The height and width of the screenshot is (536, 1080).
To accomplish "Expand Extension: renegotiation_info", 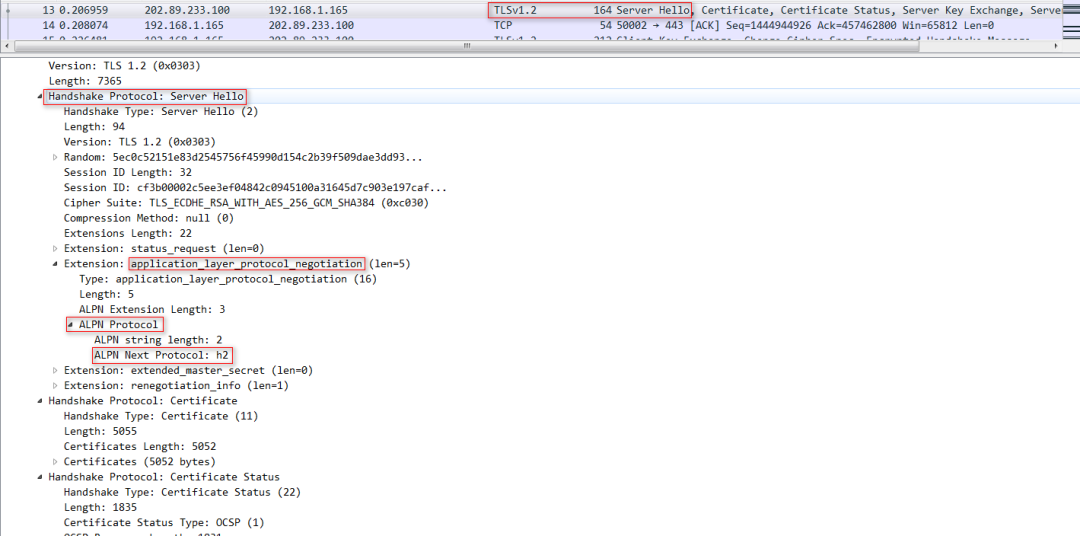I will 55,386.
